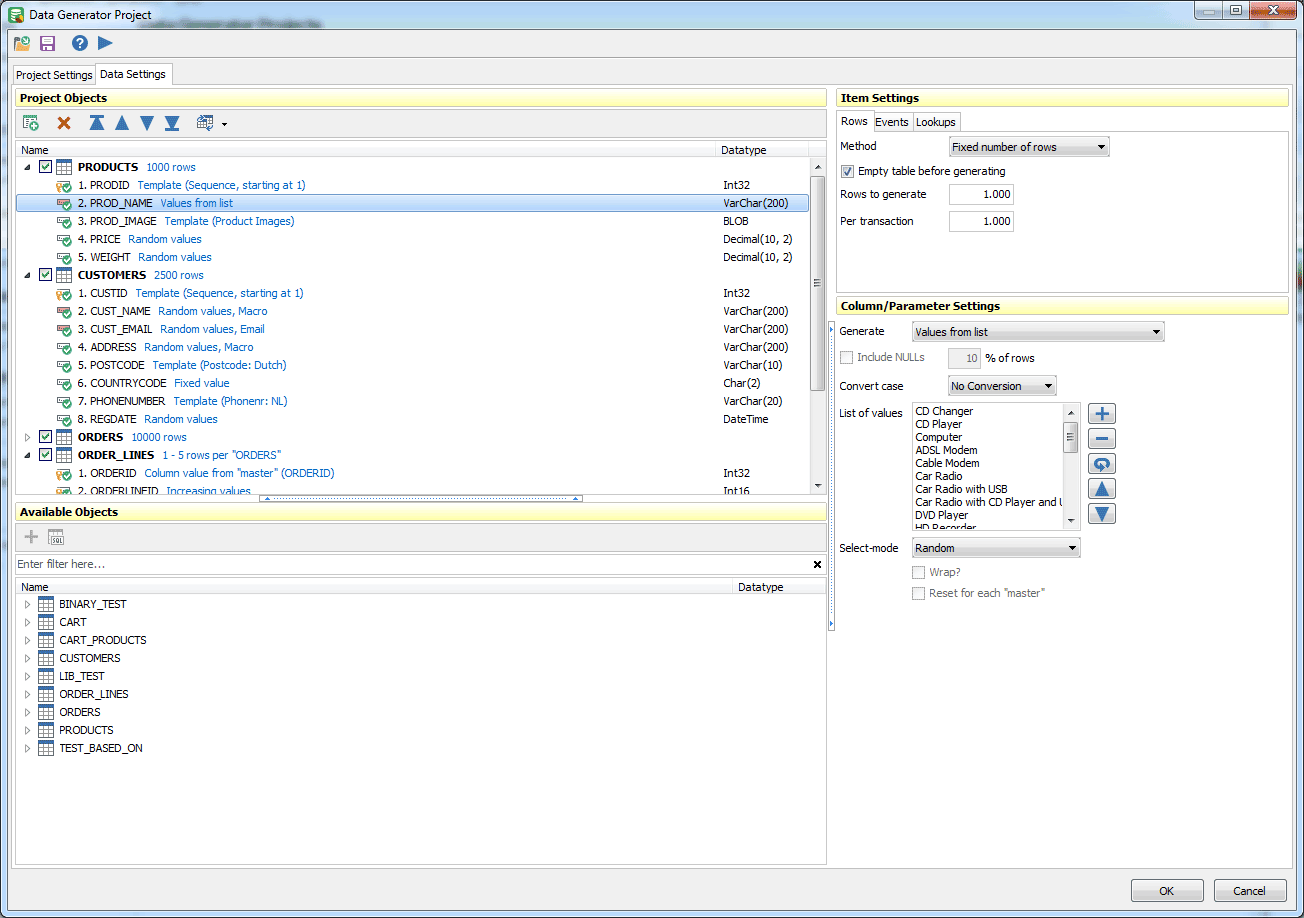Run the data generator with play icon
The image size is (1304, 918).
point(105,43)
